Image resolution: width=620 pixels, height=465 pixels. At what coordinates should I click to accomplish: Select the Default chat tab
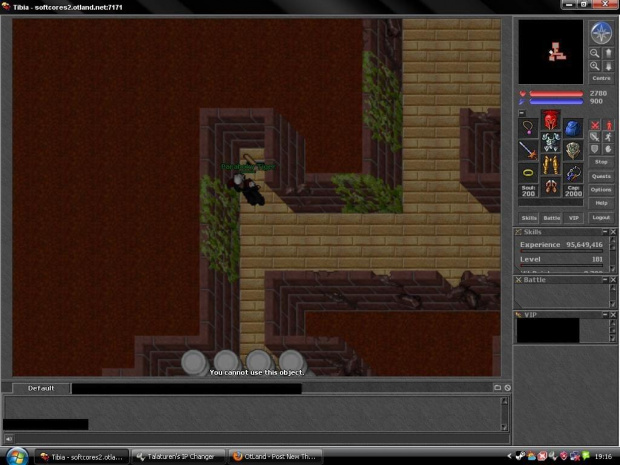(41, 388)
